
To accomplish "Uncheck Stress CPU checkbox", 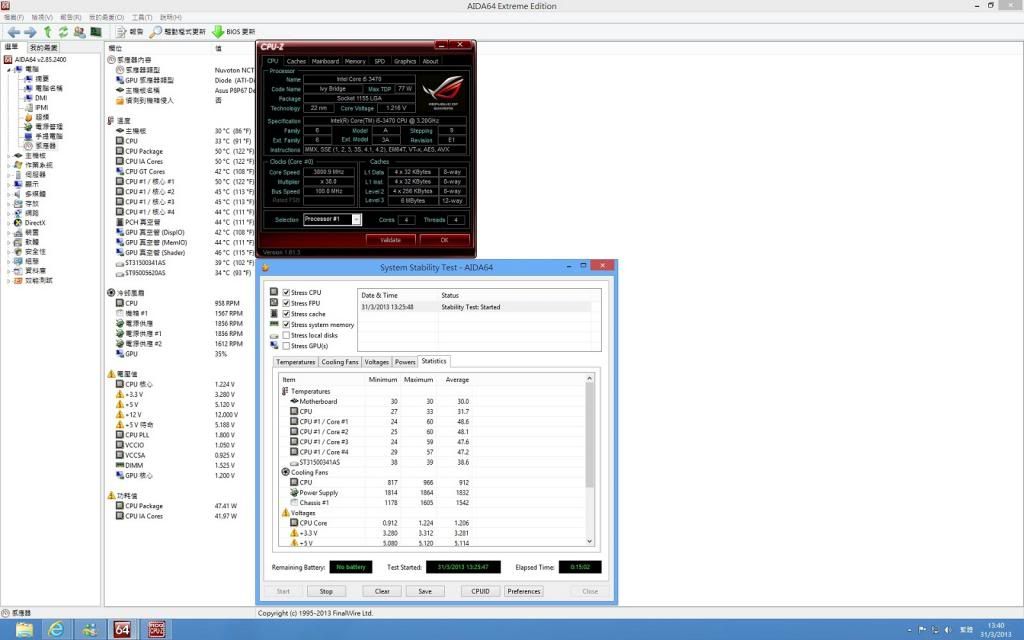I will [286, 293].
